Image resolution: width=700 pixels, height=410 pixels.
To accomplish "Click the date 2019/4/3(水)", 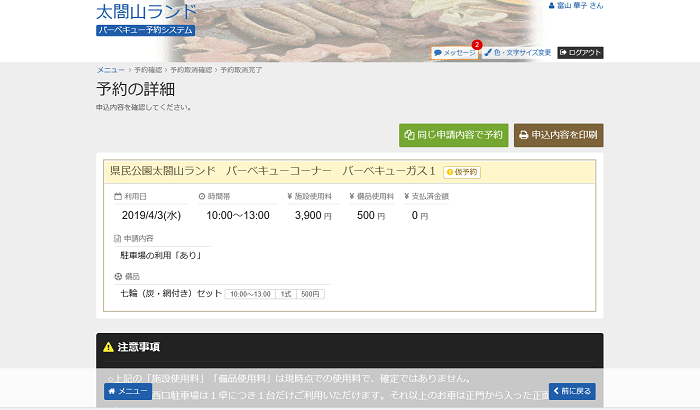I will (x=151, y=215).
